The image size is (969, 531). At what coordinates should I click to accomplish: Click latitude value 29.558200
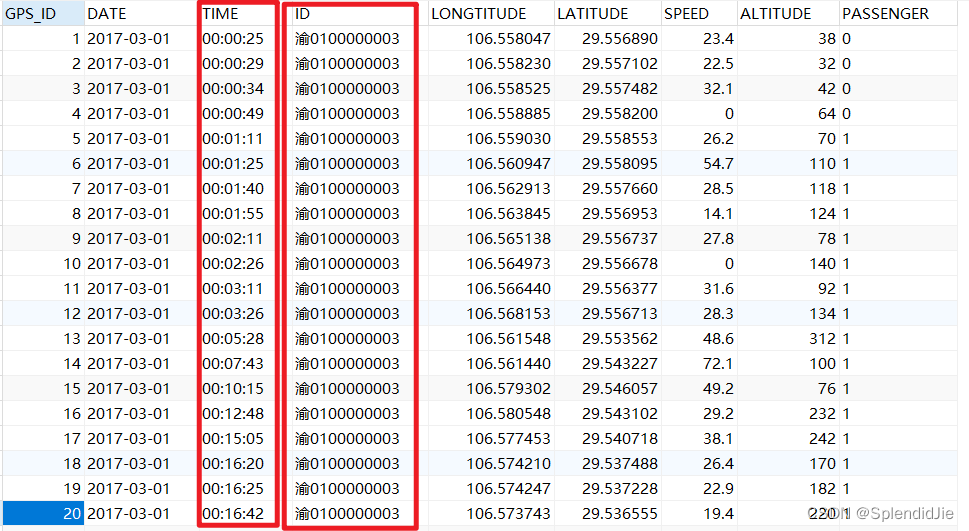tap(620, 114)
